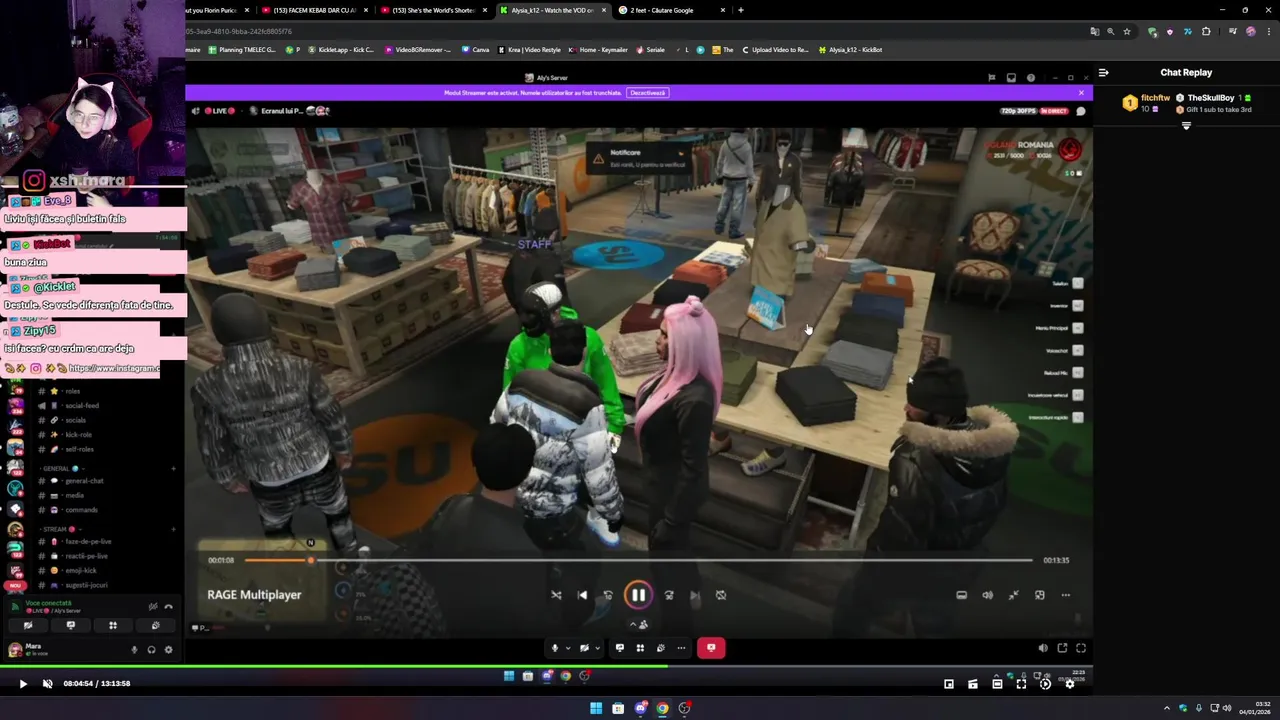This screenshot has width=1280, height=720.
Task: Deafen with headphones icon in user panel
Action: tap(151, 650)
